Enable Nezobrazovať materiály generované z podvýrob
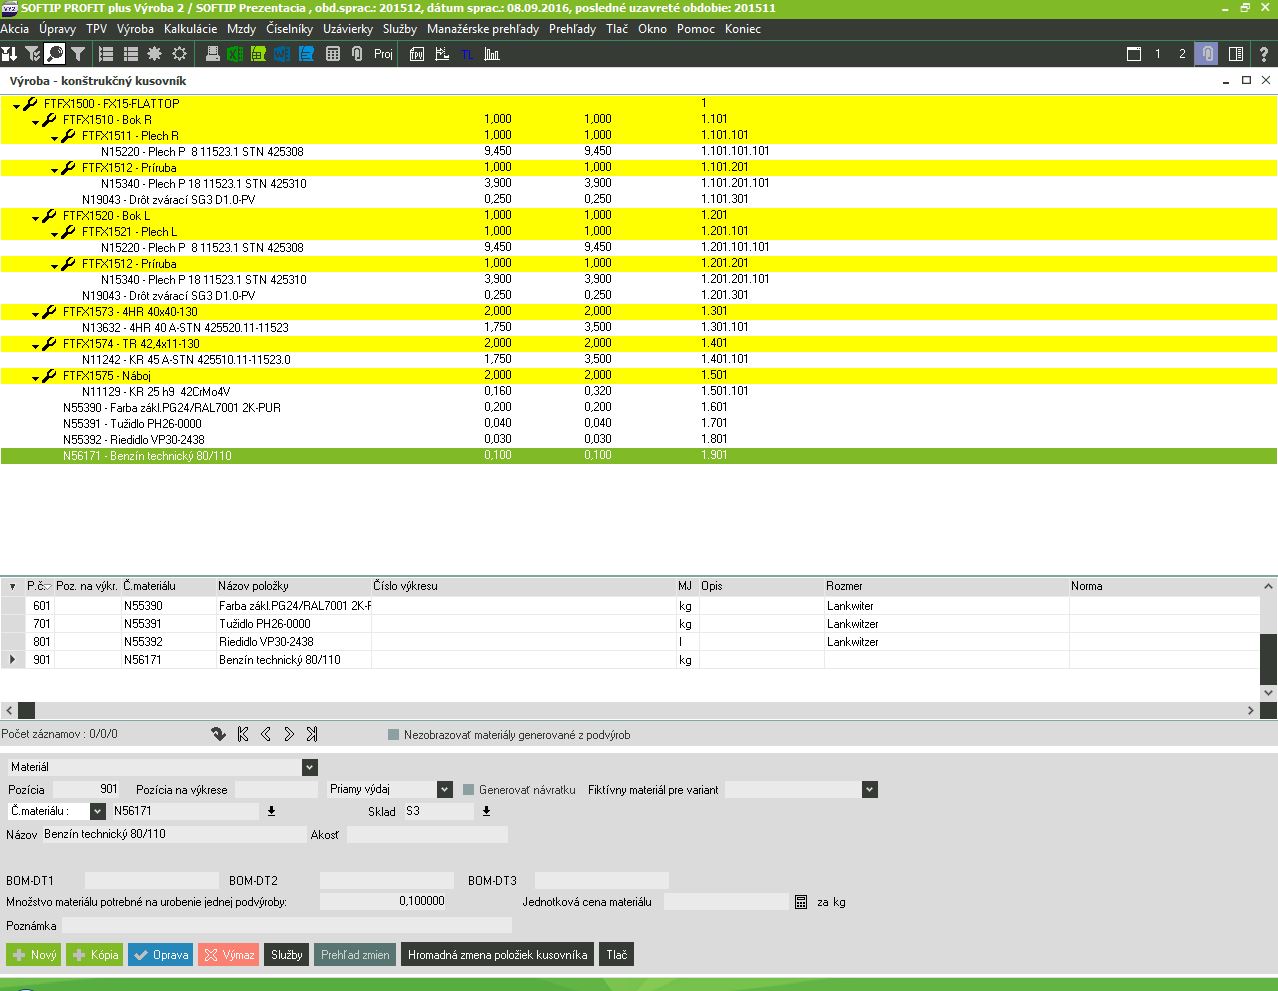1278x991 pixels. point(394,735)
